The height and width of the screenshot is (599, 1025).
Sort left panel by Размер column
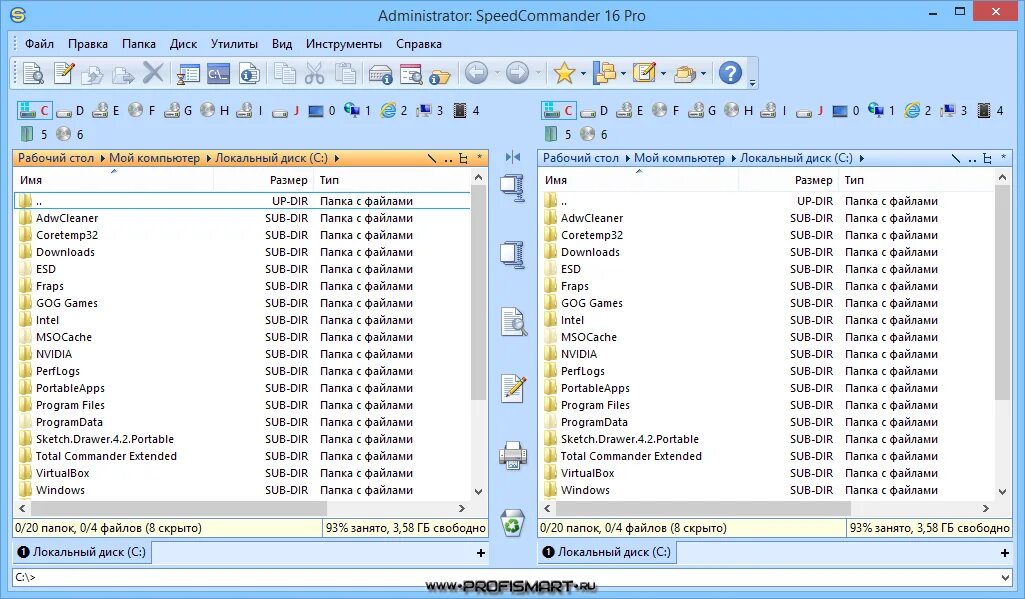288,180
